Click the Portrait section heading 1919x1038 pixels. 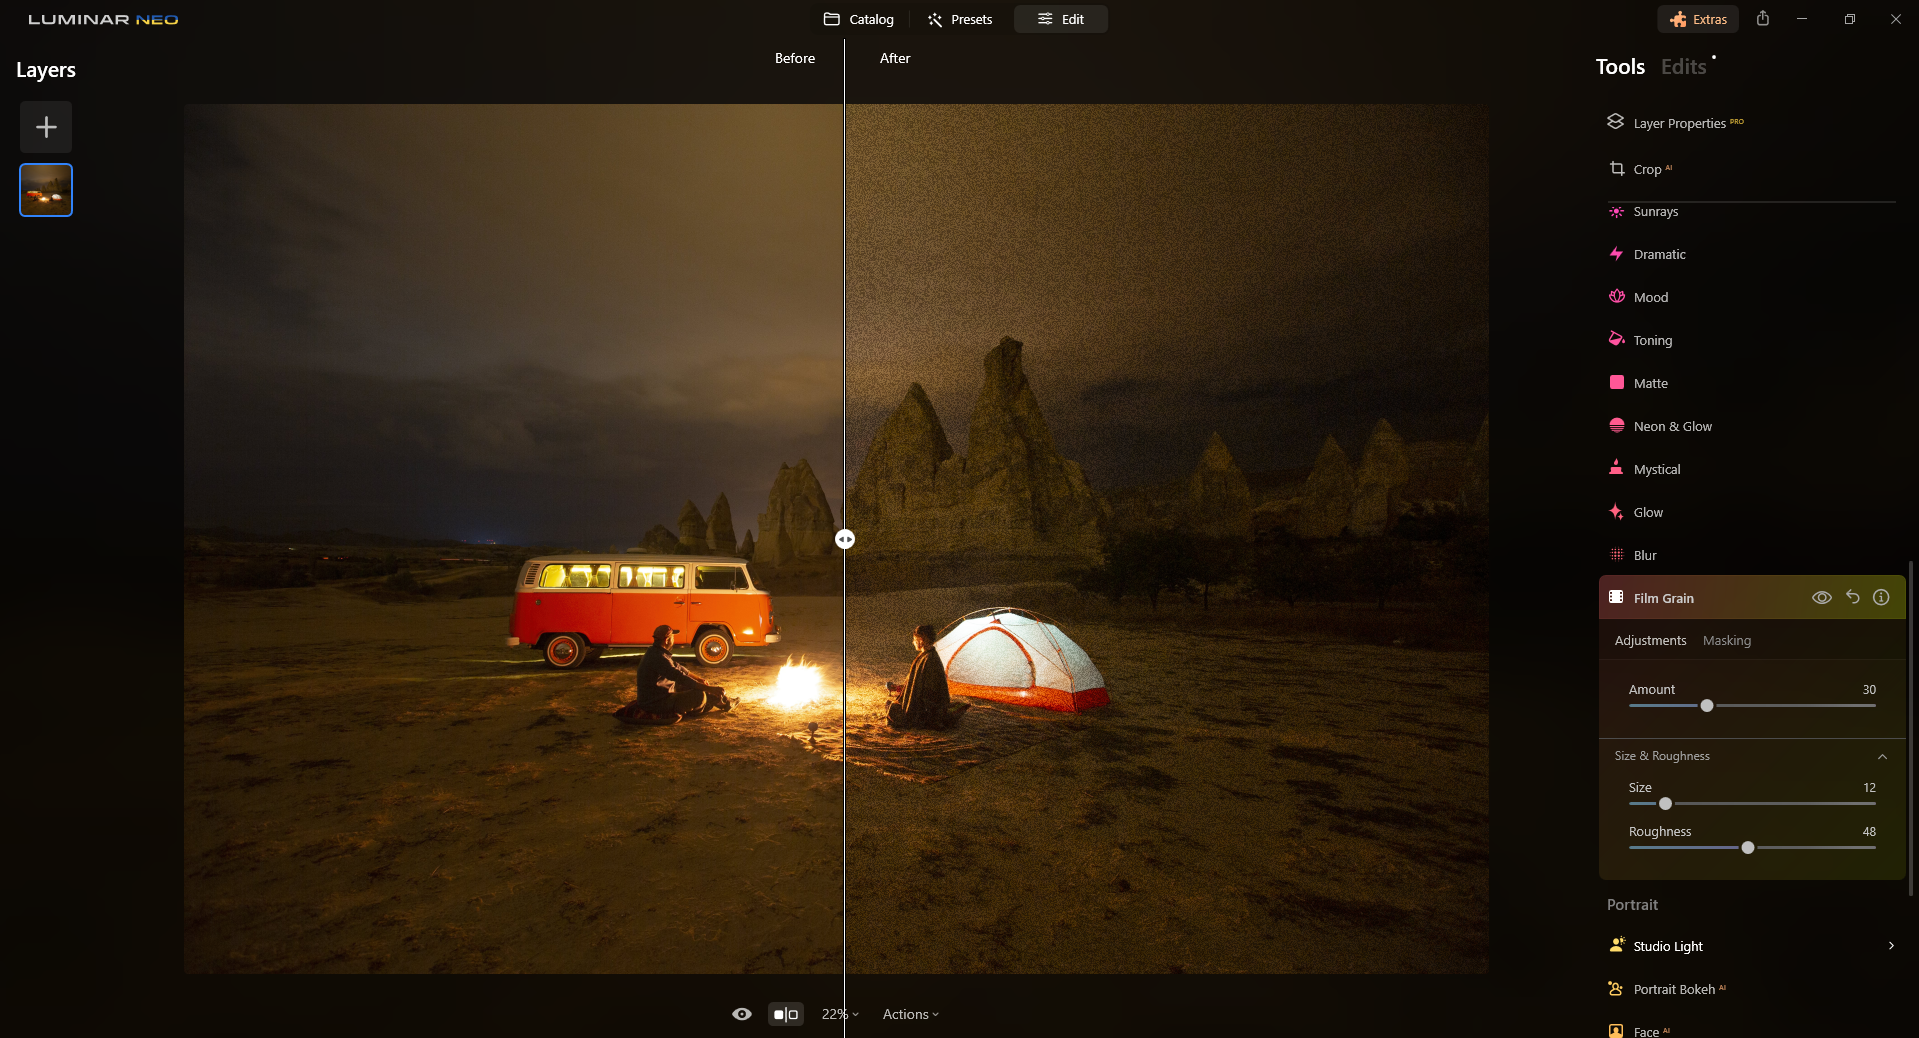click(x=1632, y=904)
